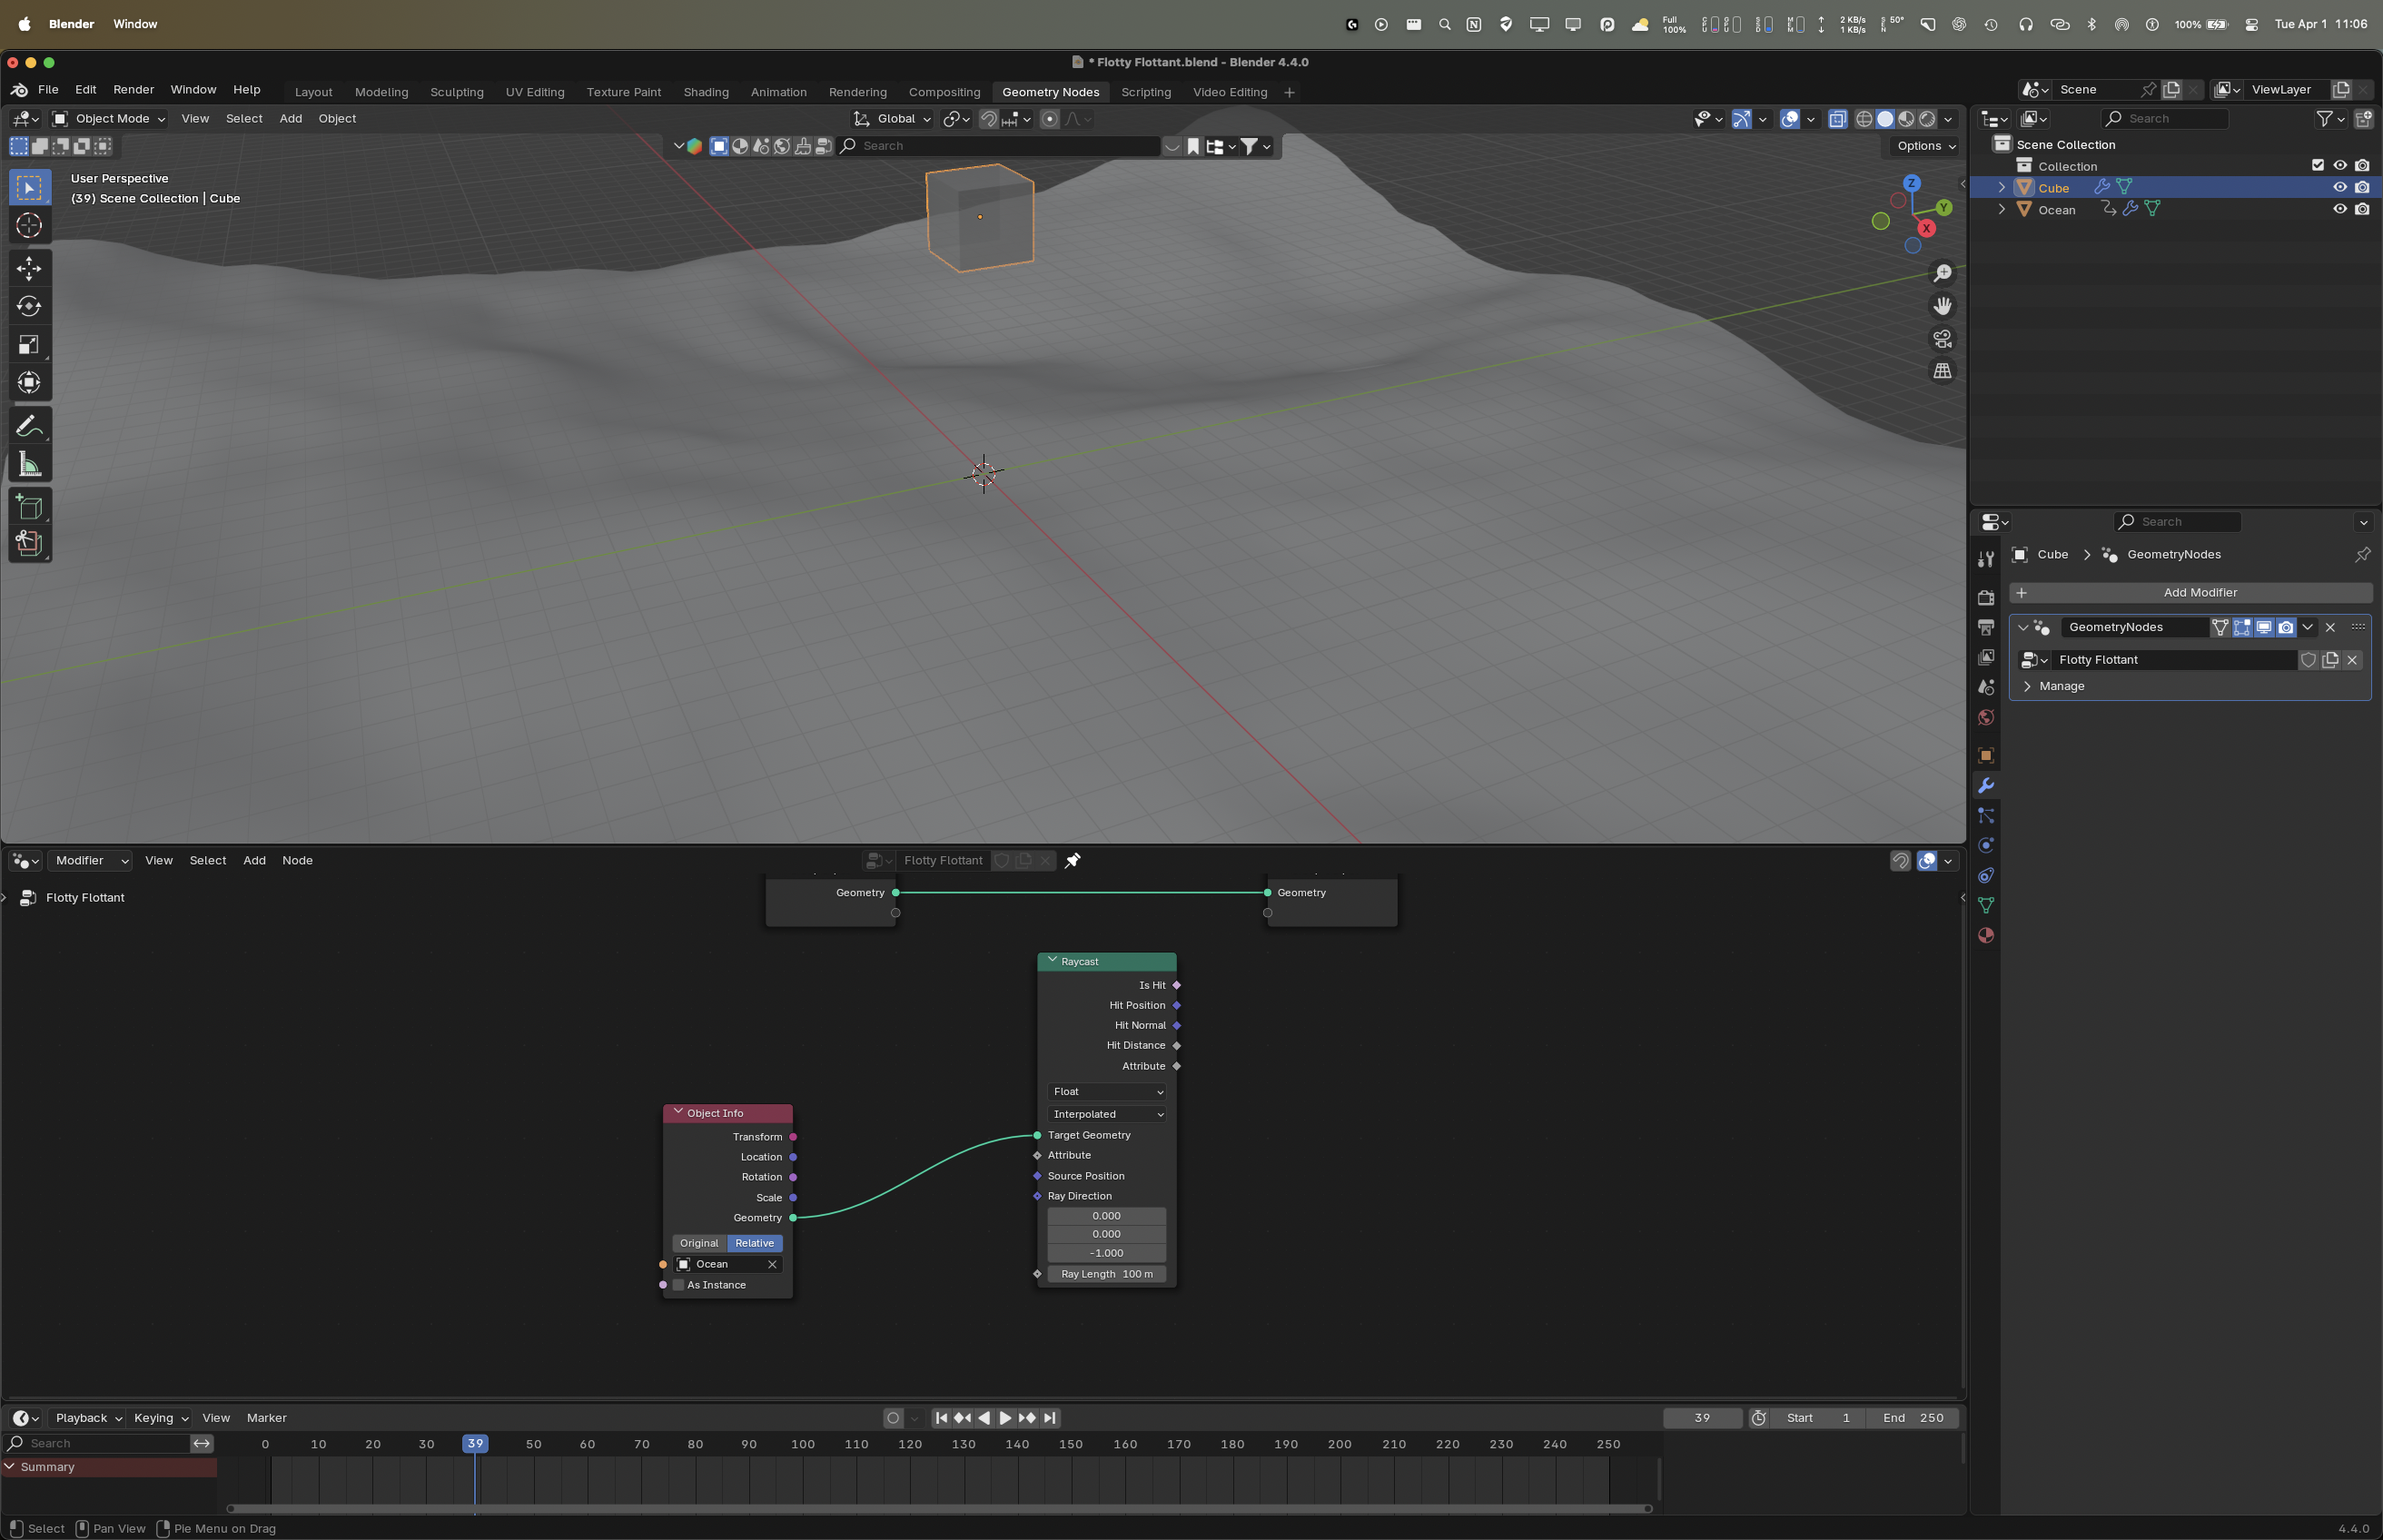The height and width of the screenshot is (1540, 2383).
Task: Uncheck Collection exclude checkbox
Action: tap(2318, 166)
